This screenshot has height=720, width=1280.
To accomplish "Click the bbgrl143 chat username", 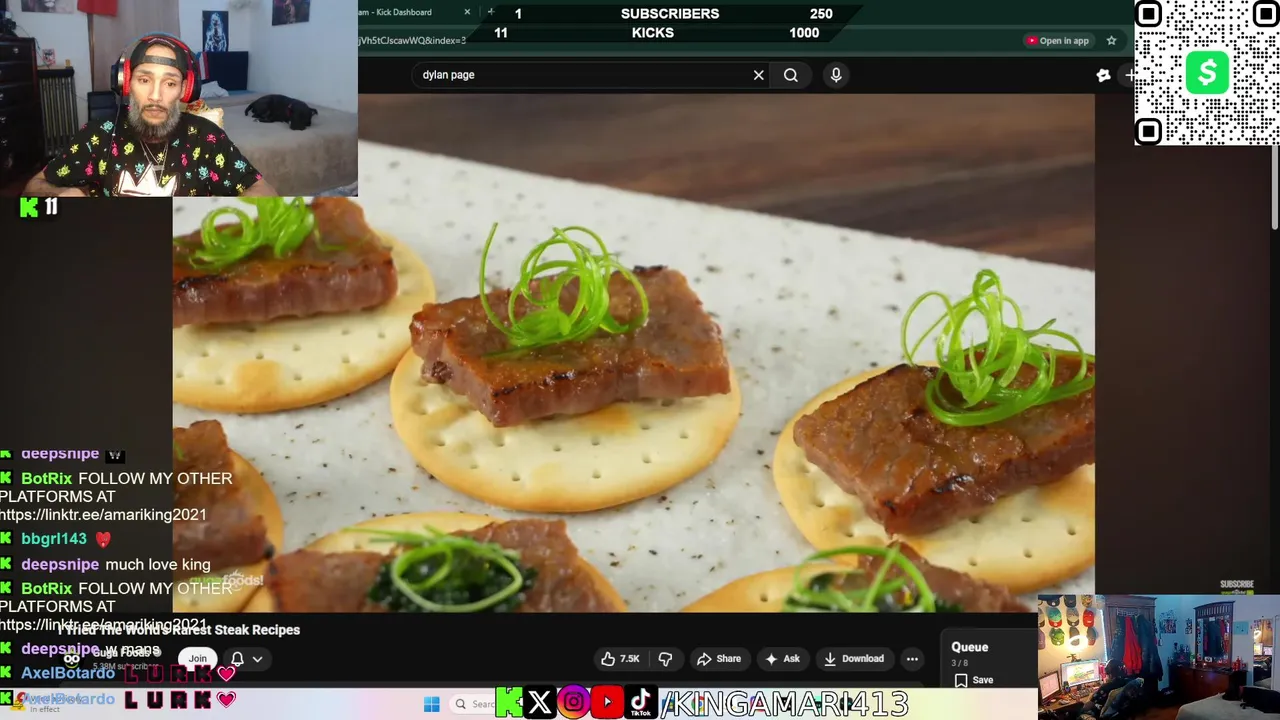I will point(54,539).
